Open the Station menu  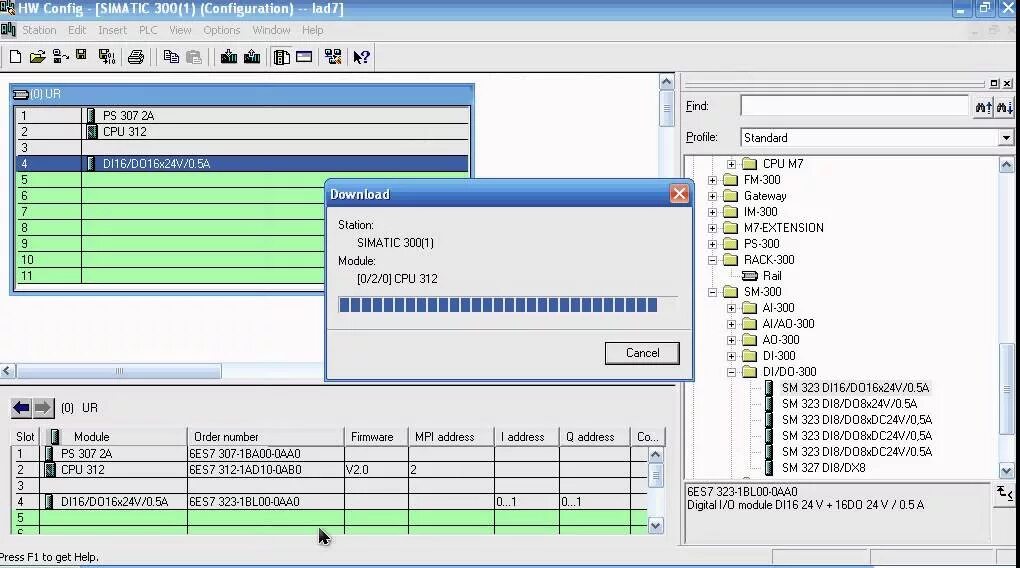(x=39, y=30)
